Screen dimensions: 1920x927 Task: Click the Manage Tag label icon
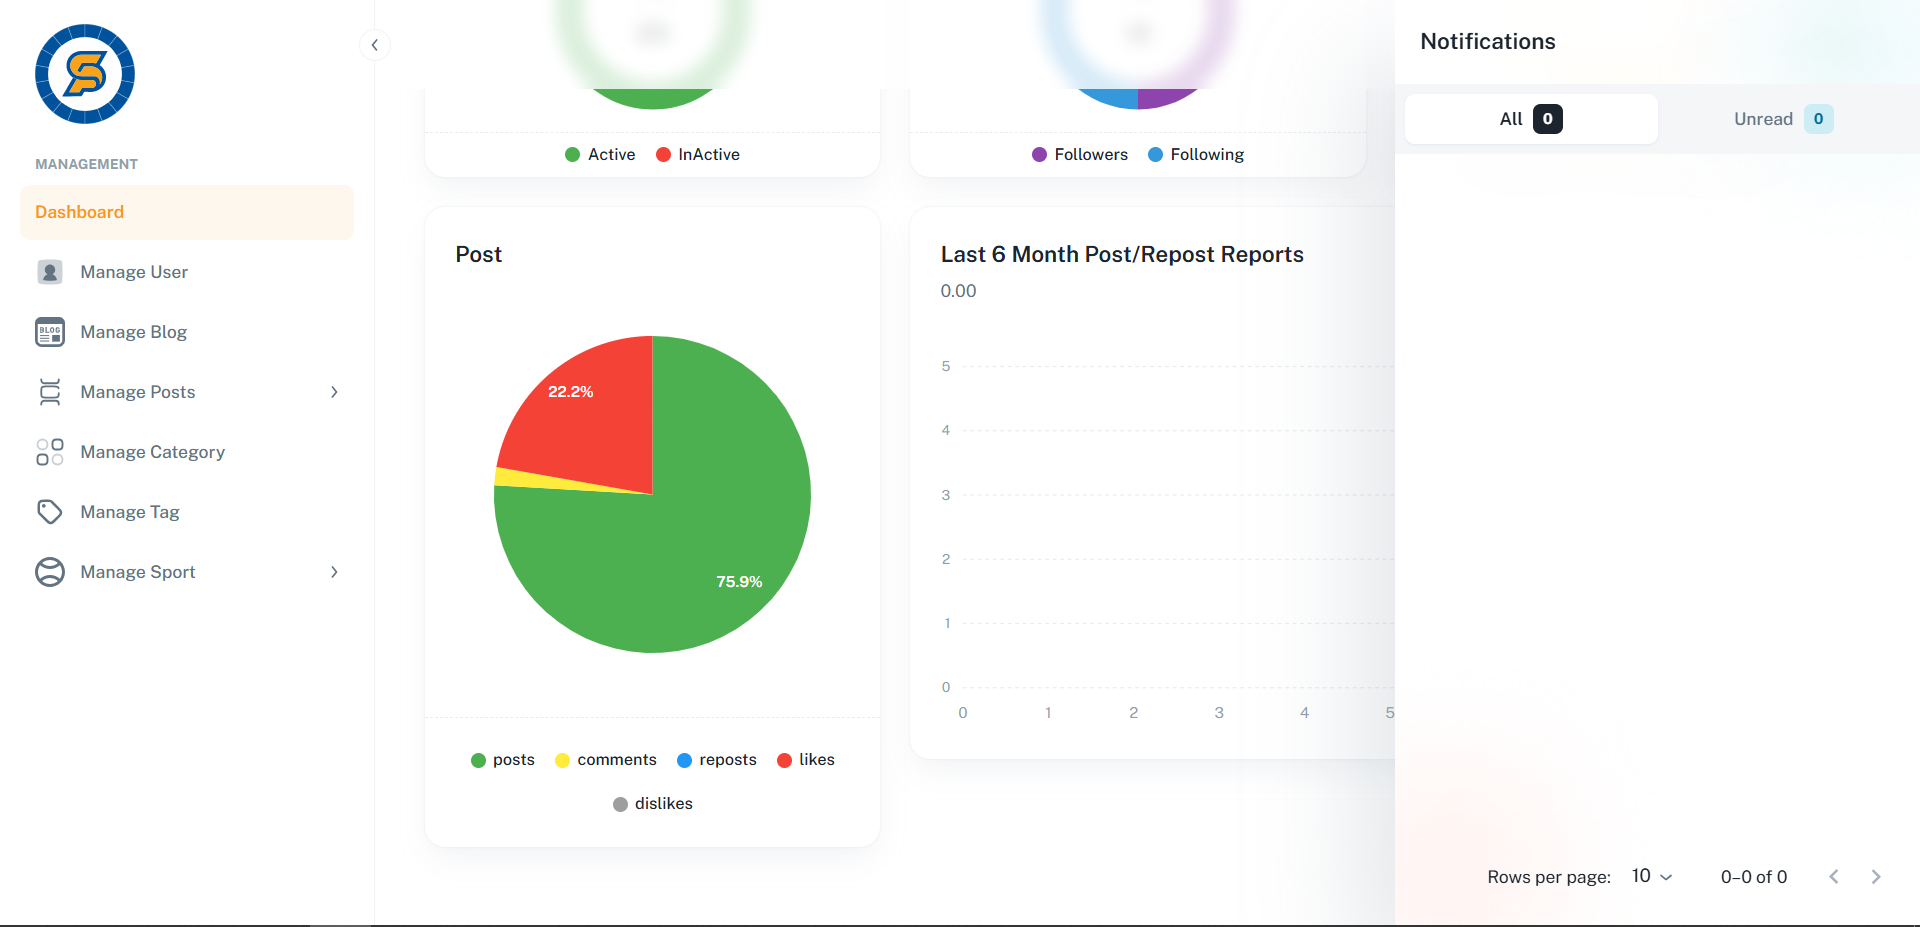coord(50,512)
